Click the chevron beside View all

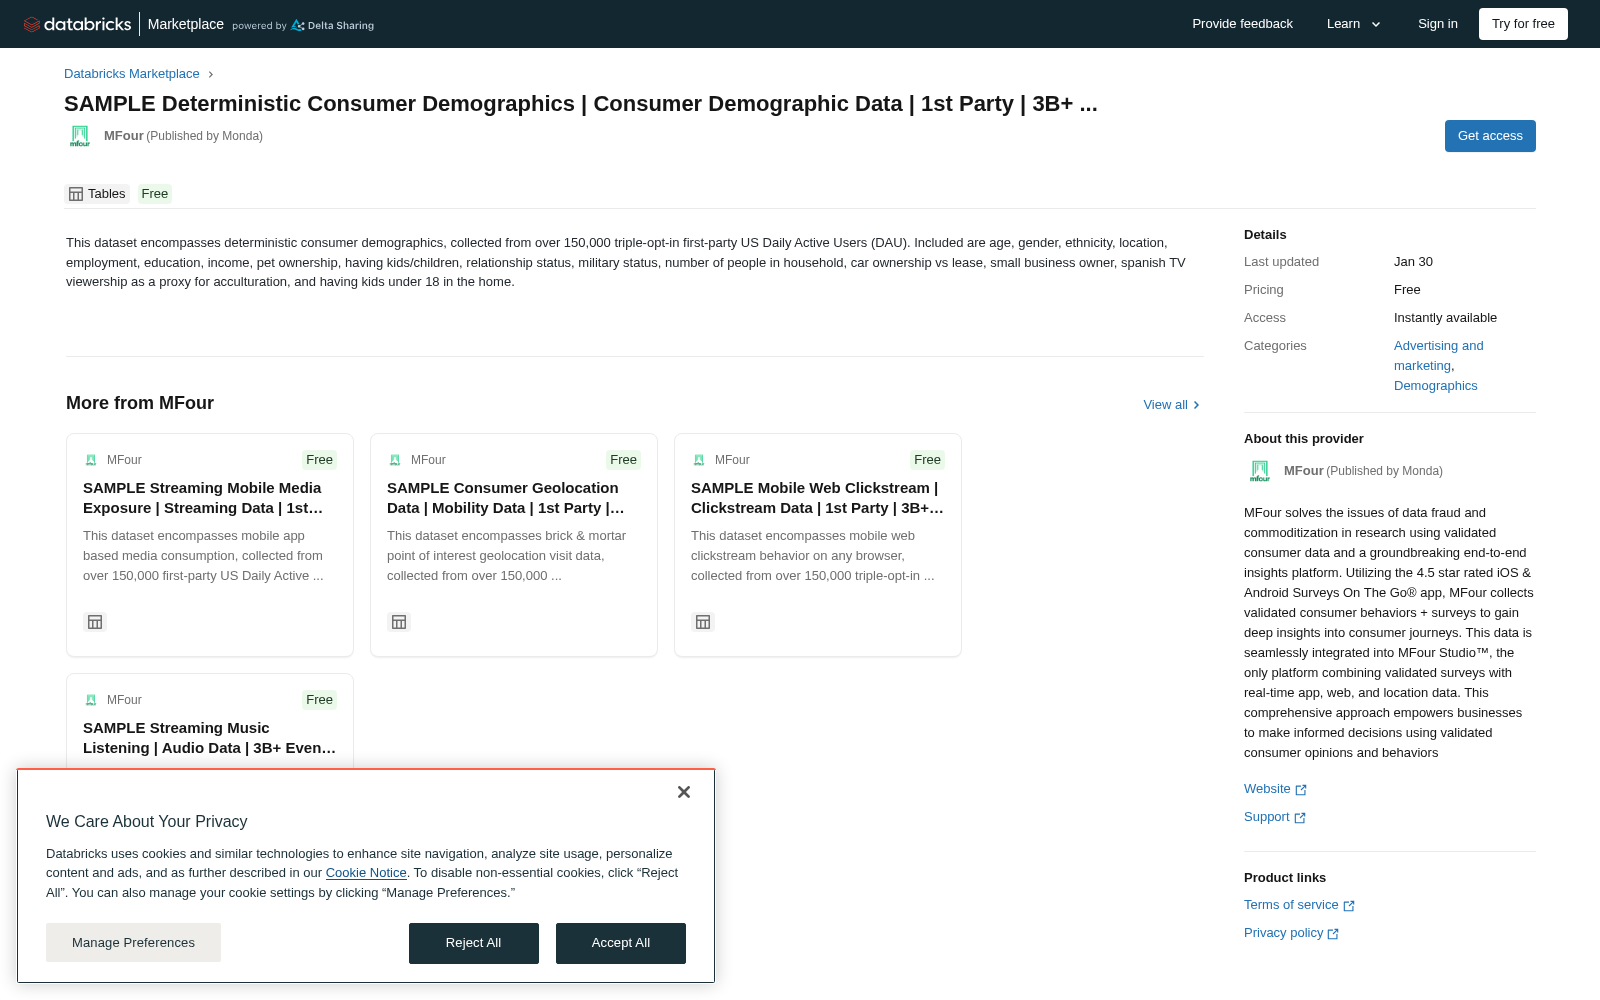click(1196, 405)
